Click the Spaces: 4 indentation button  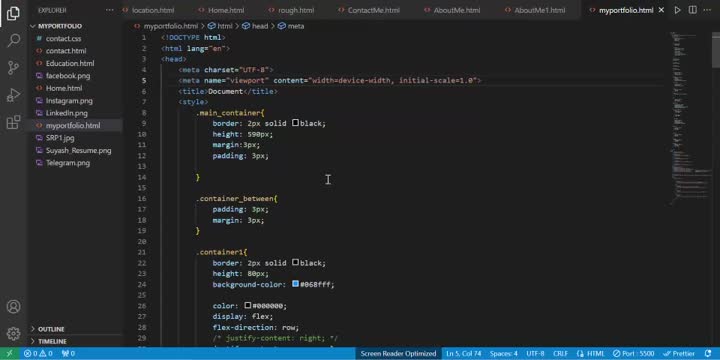pos(503,354)
